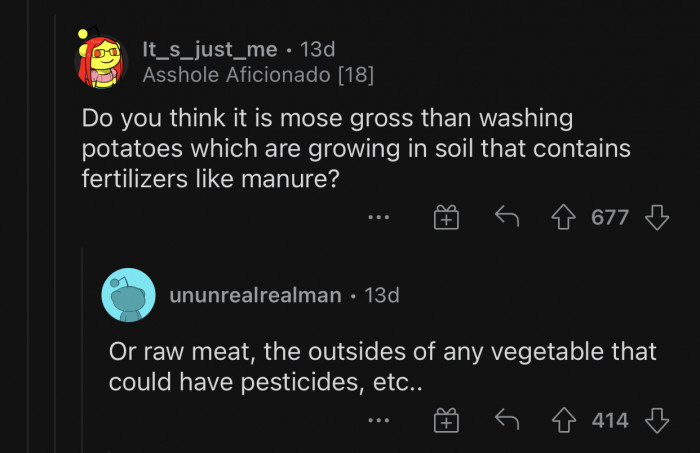Screen dimensions: 700x453
Task: Give an award to the raw meat reply
Action: click(445, 420)
